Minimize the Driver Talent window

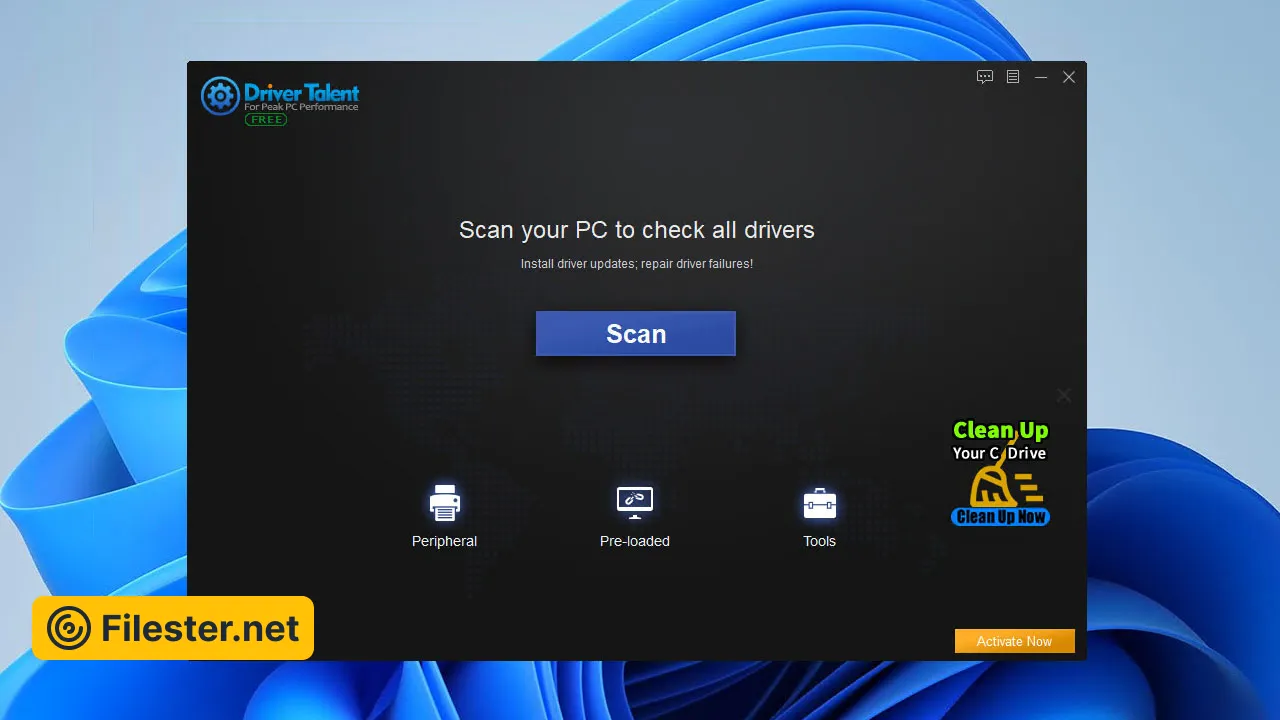coord(1041,77)
